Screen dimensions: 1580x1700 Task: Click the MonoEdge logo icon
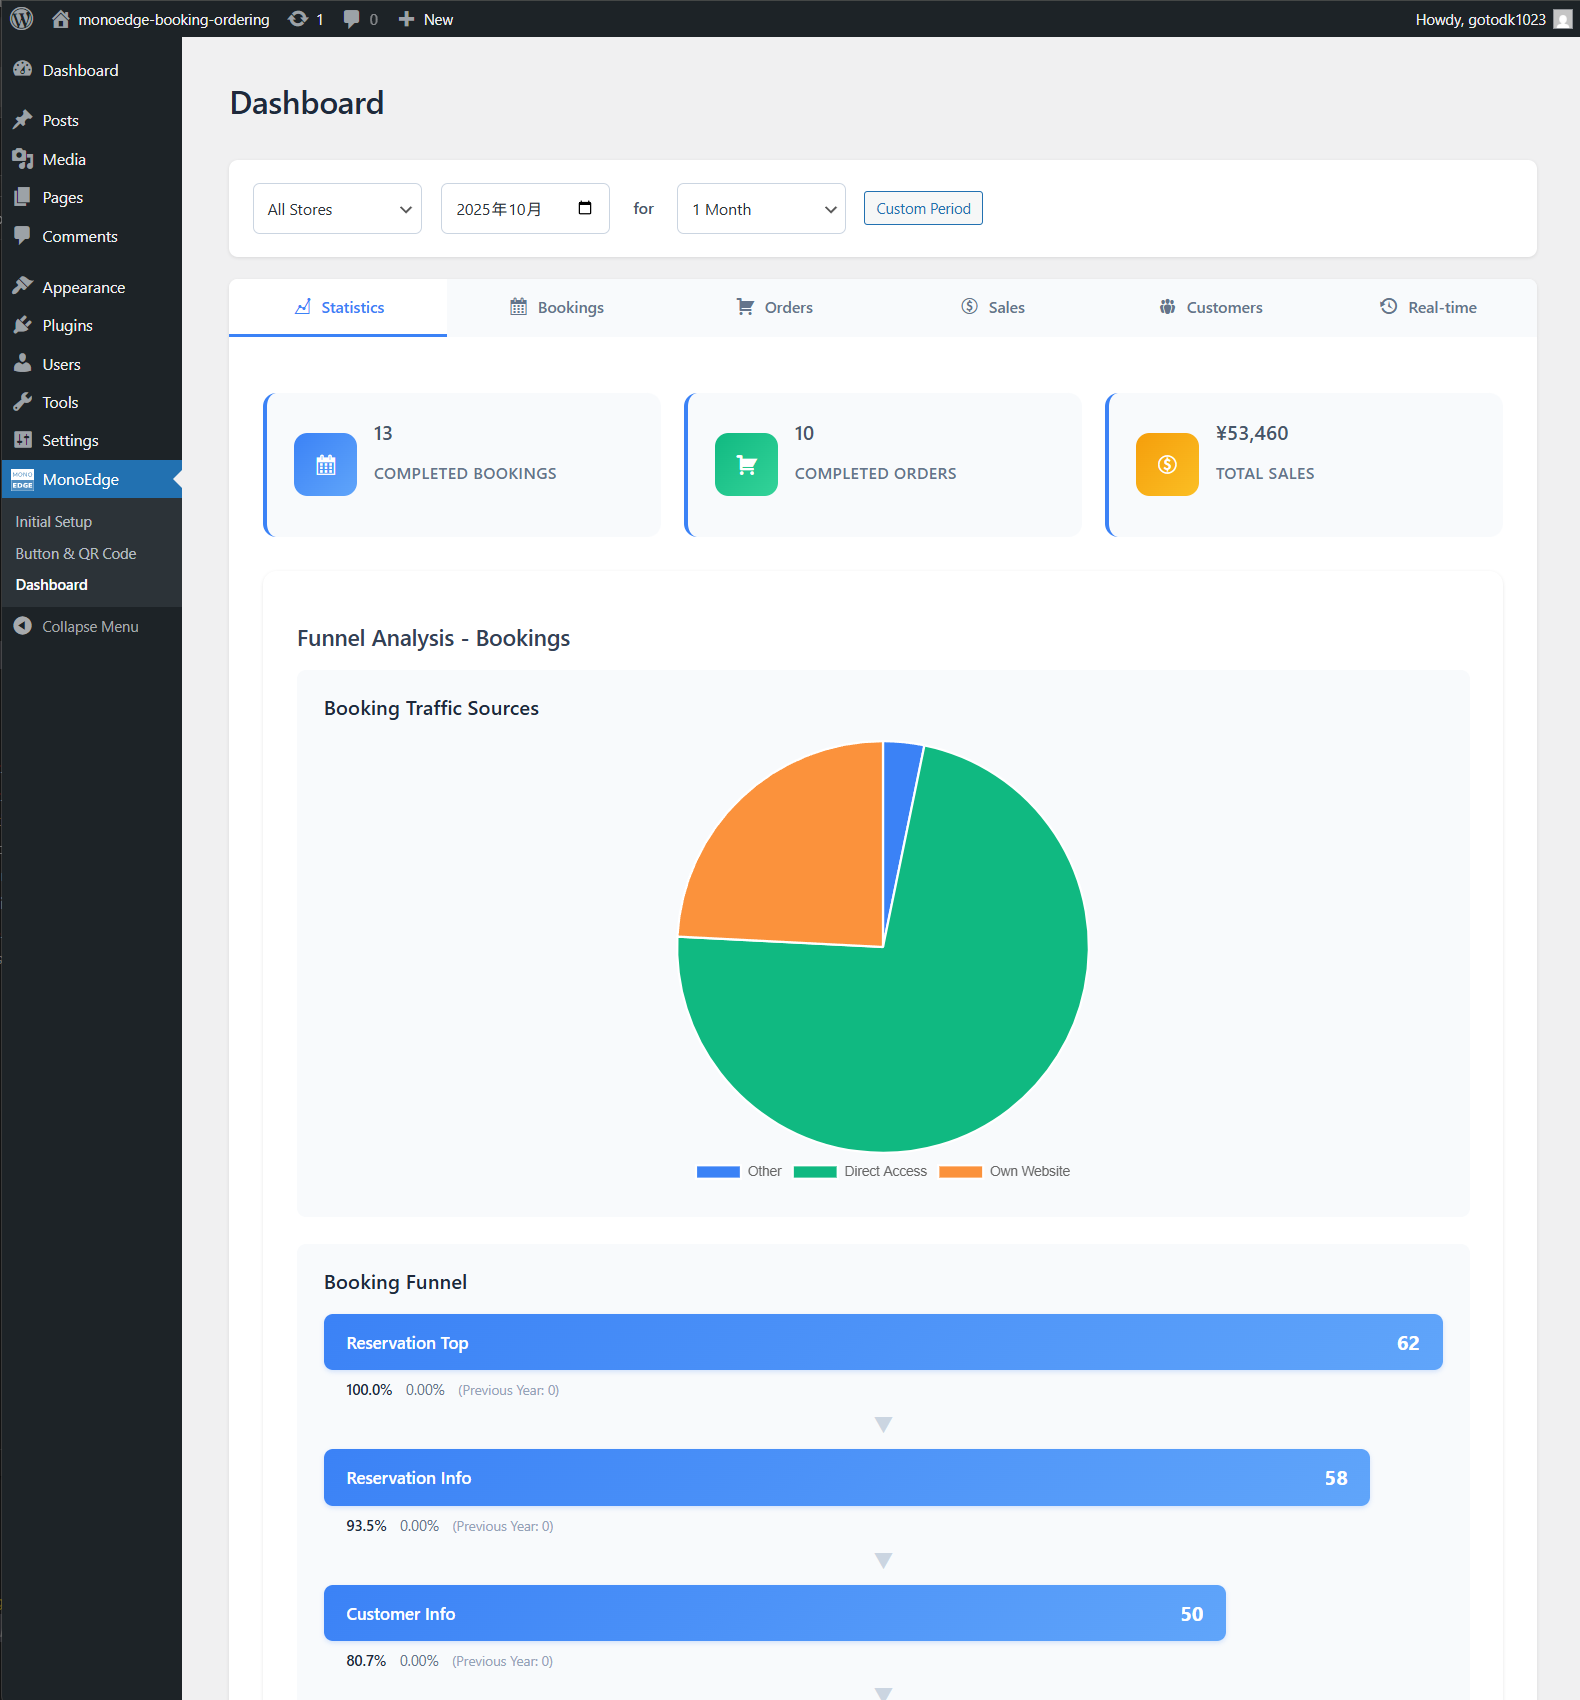click(23, 479)
